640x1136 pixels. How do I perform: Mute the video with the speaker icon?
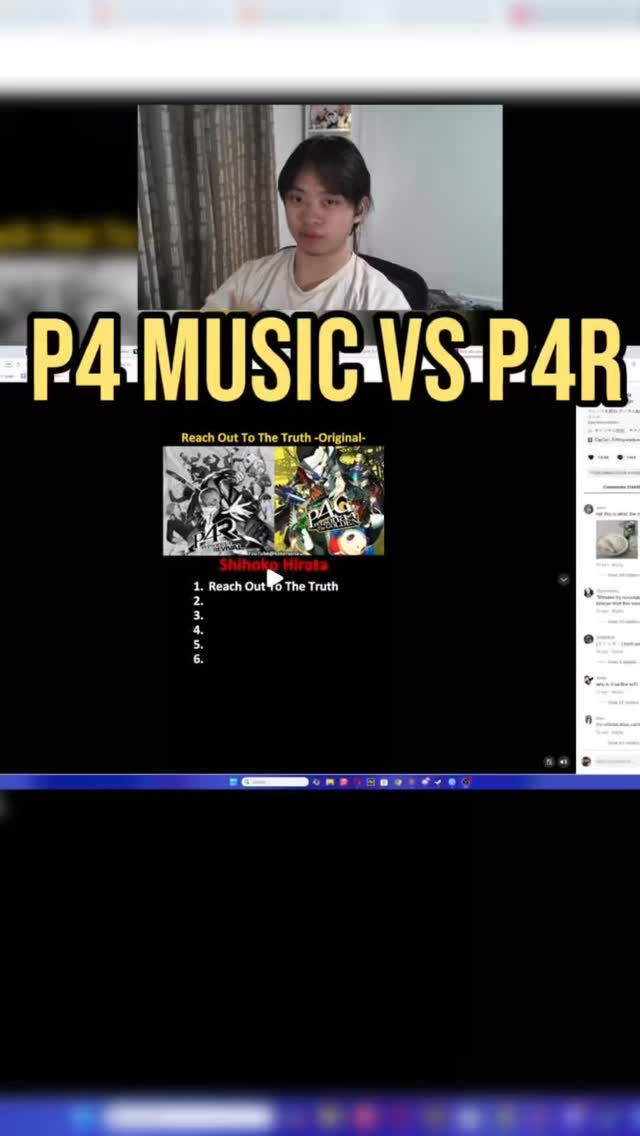click(563, 761)
